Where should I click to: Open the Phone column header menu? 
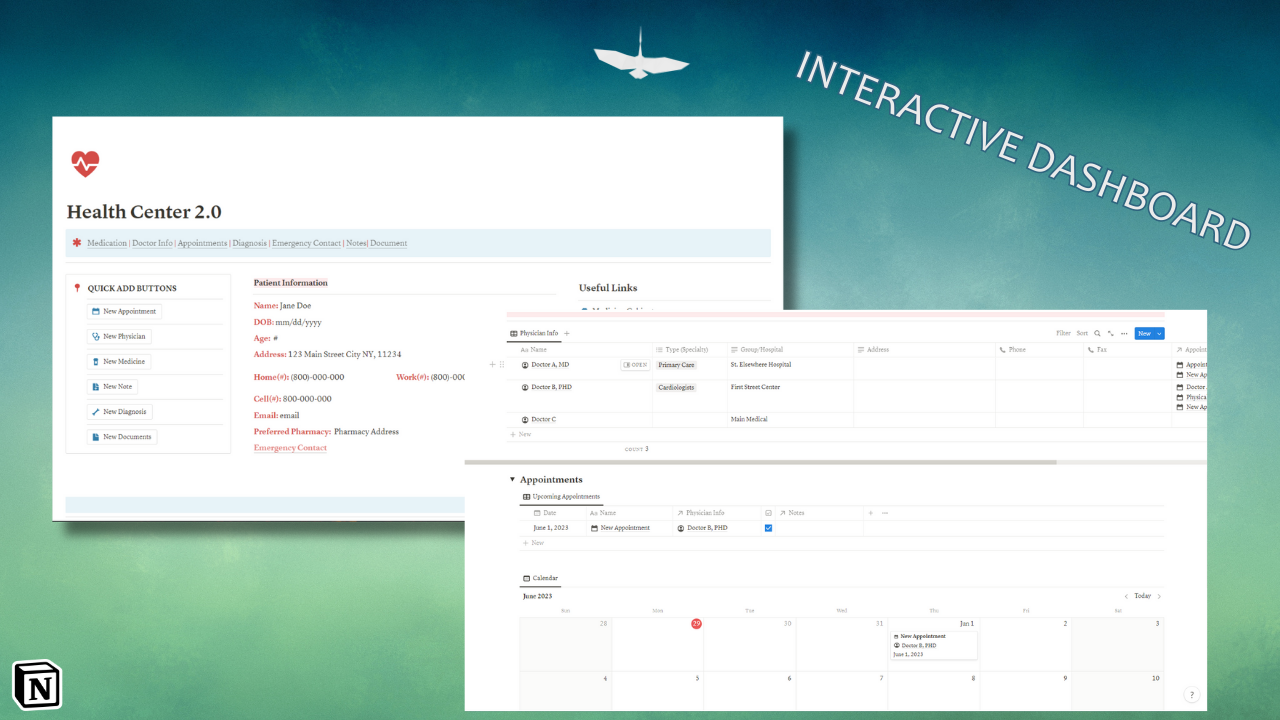1039,350
